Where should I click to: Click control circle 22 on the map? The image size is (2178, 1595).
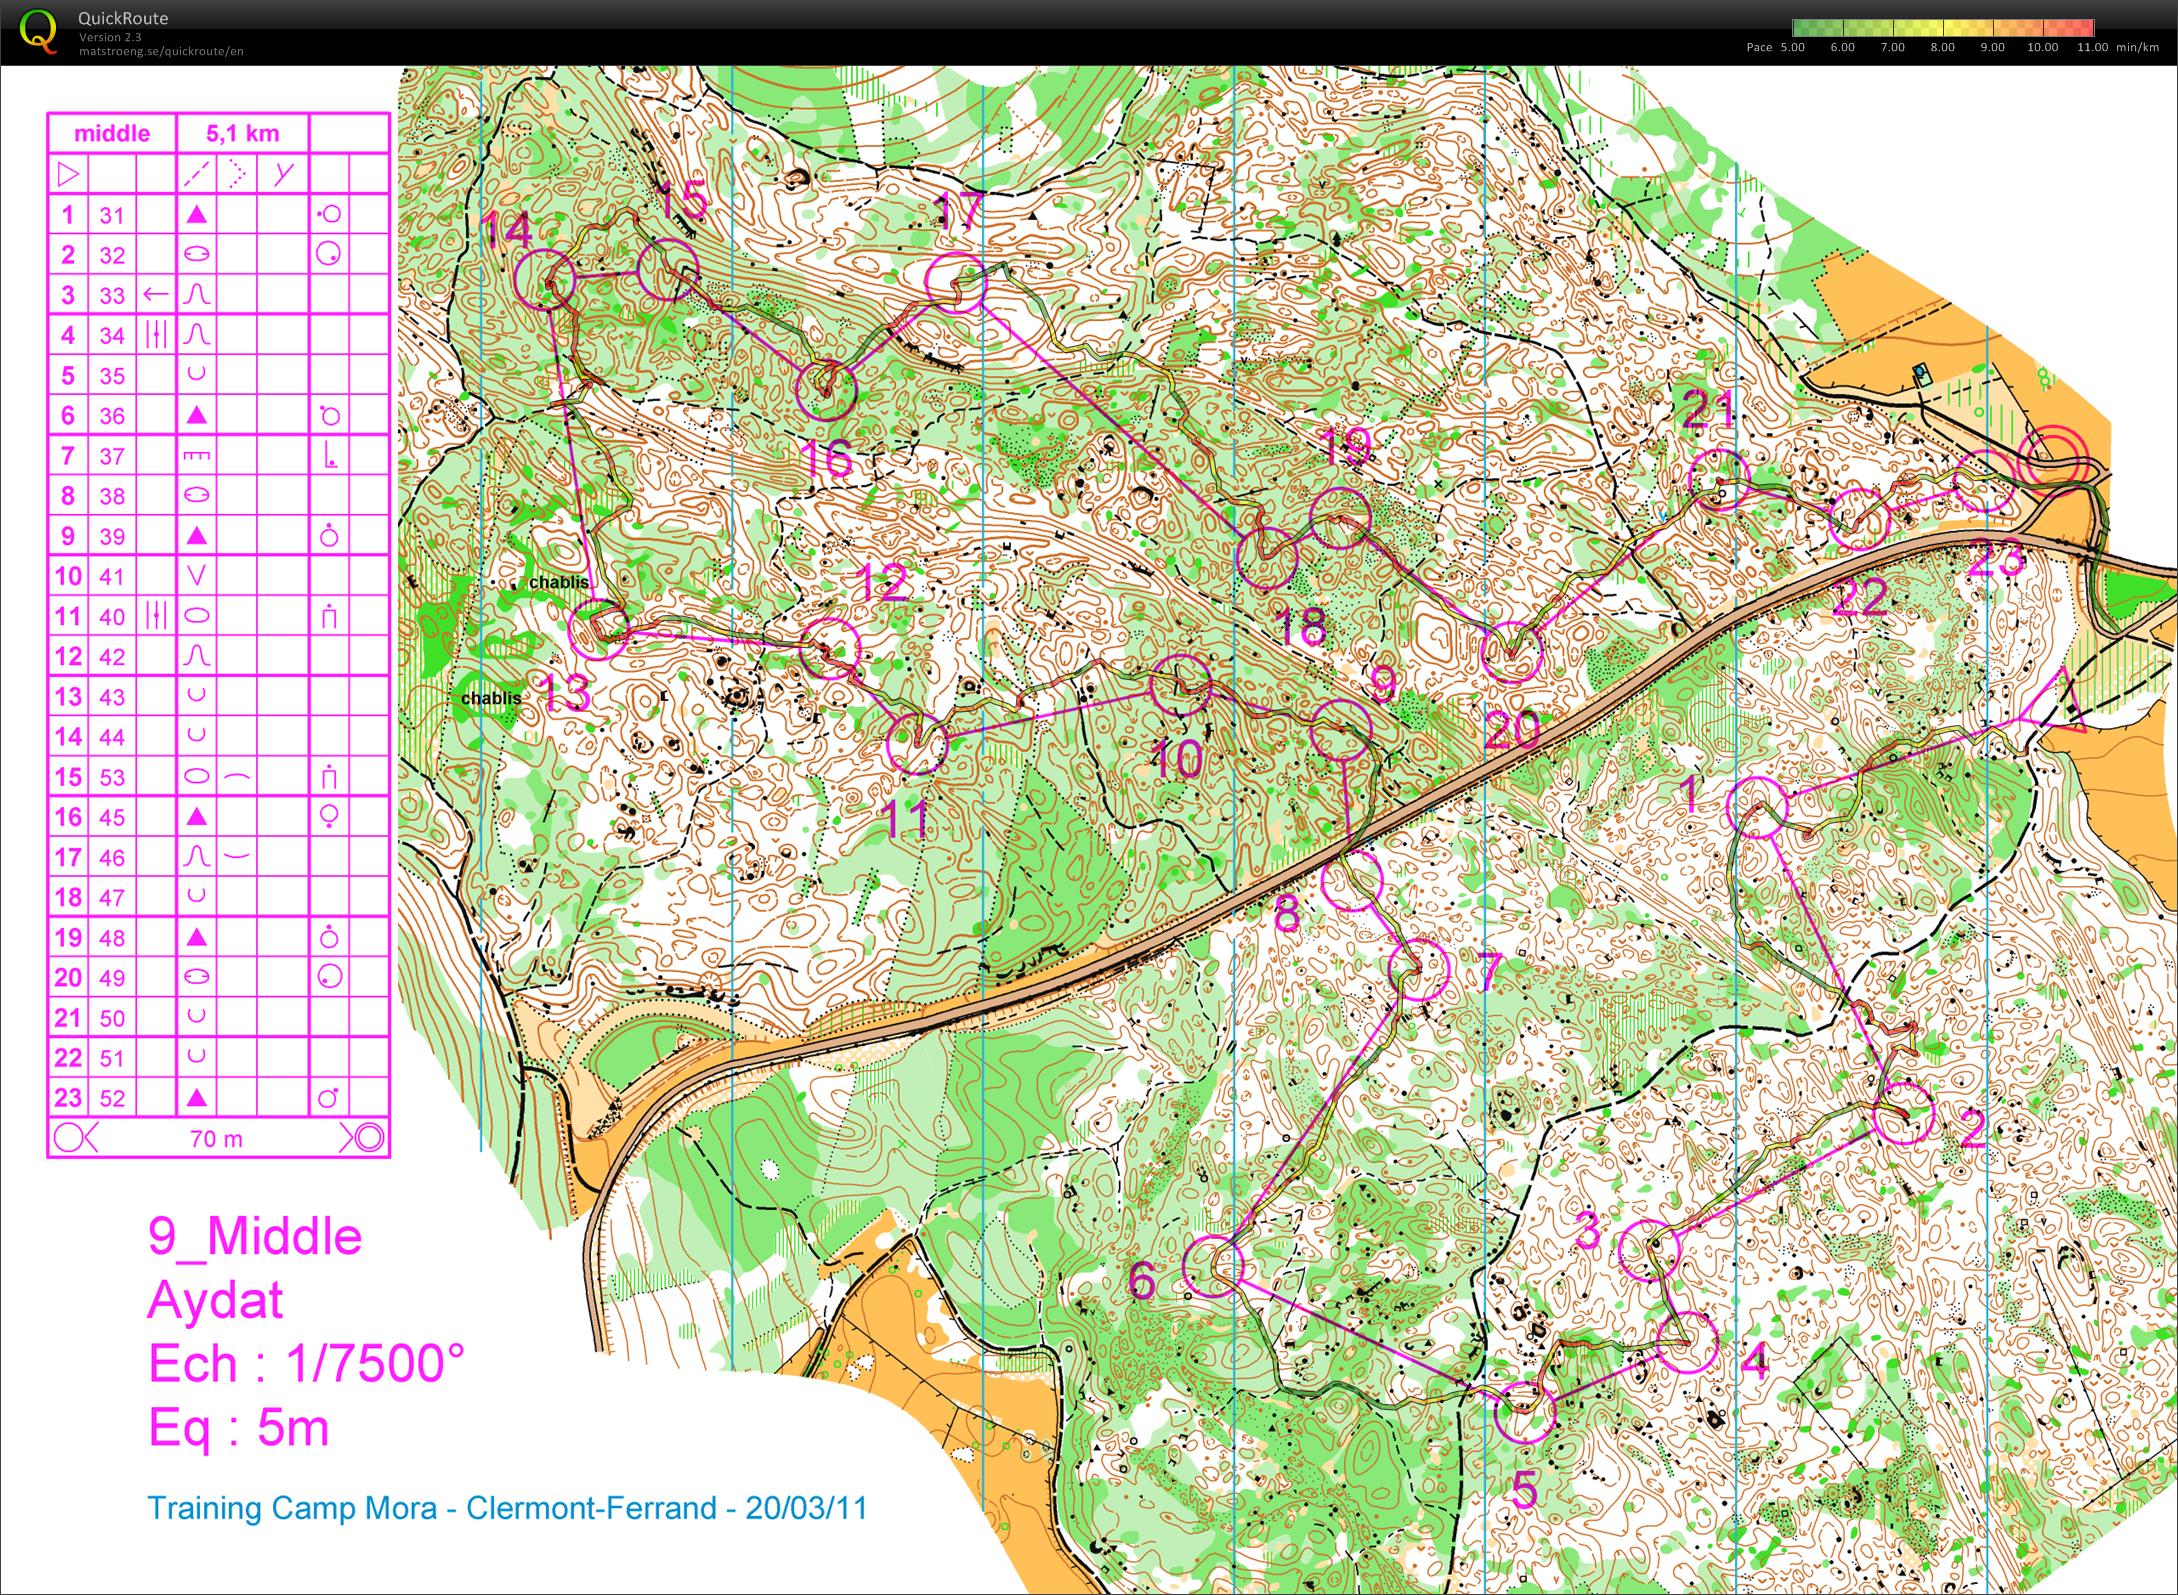[1859, 520]
